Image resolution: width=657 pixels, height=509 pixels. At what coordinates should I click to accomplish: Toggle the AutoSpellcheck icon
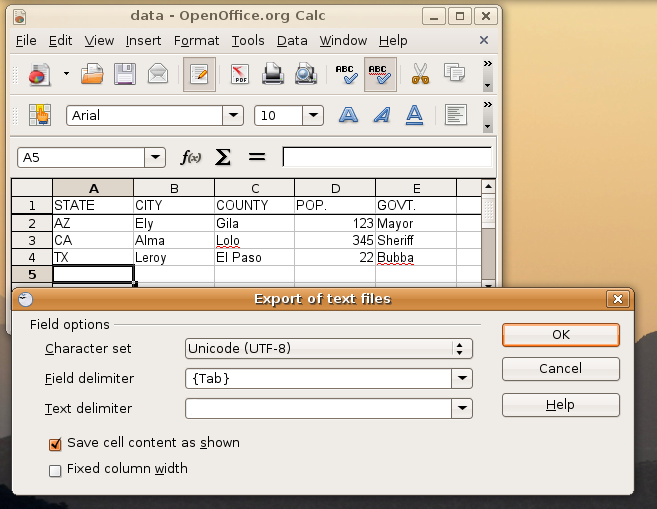point(379,74)
